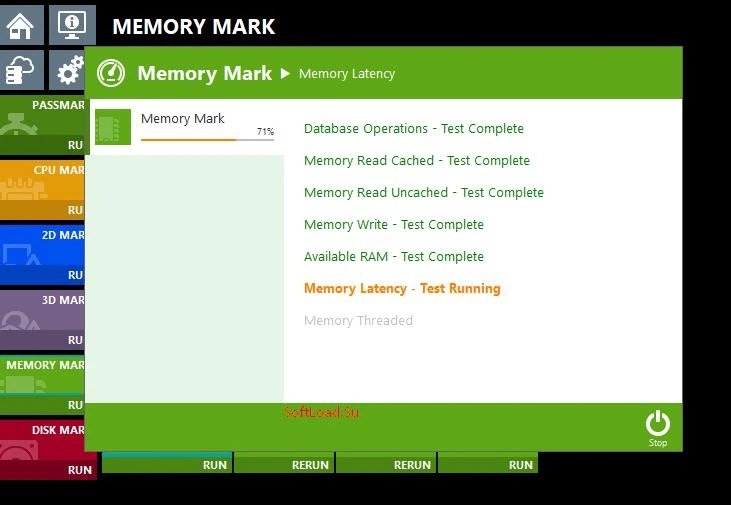Click 'Memory Read Cached - Test Complete' line
Image resolution: width=731 pixels, height=505 pixels.
click(417, 161)
